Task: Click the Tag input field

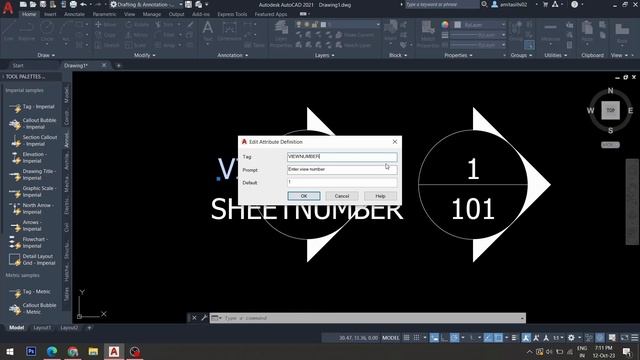Action: (x=342, y=157)
